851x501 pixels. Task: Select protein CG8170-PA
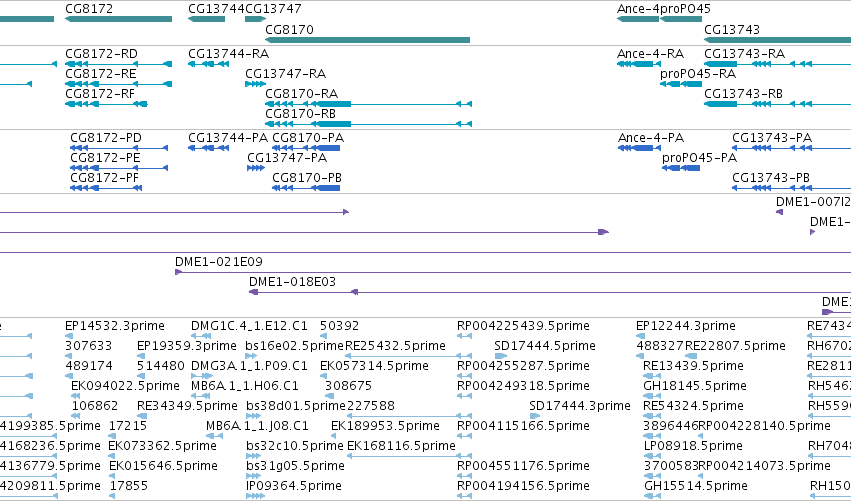306,148
